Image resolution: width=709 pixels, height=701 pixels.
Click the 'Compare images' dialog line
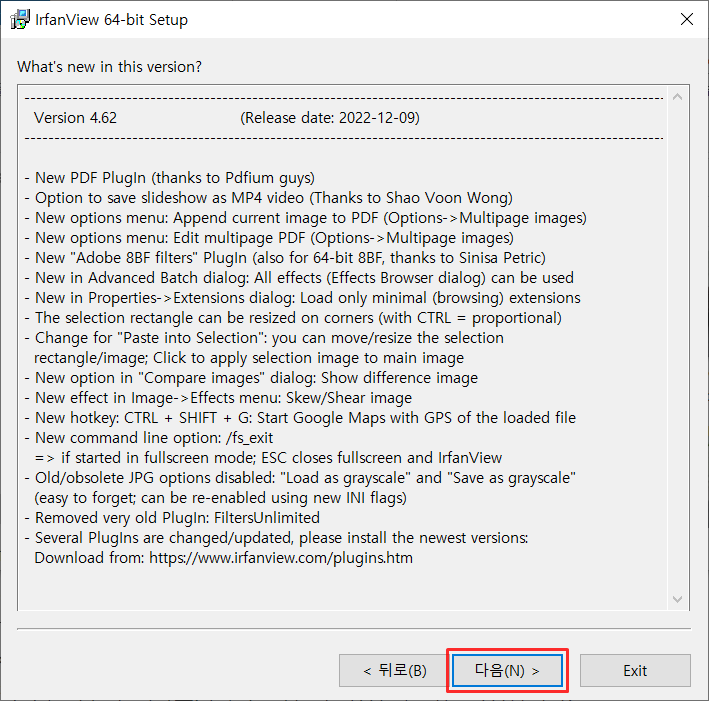click(251, 378)
